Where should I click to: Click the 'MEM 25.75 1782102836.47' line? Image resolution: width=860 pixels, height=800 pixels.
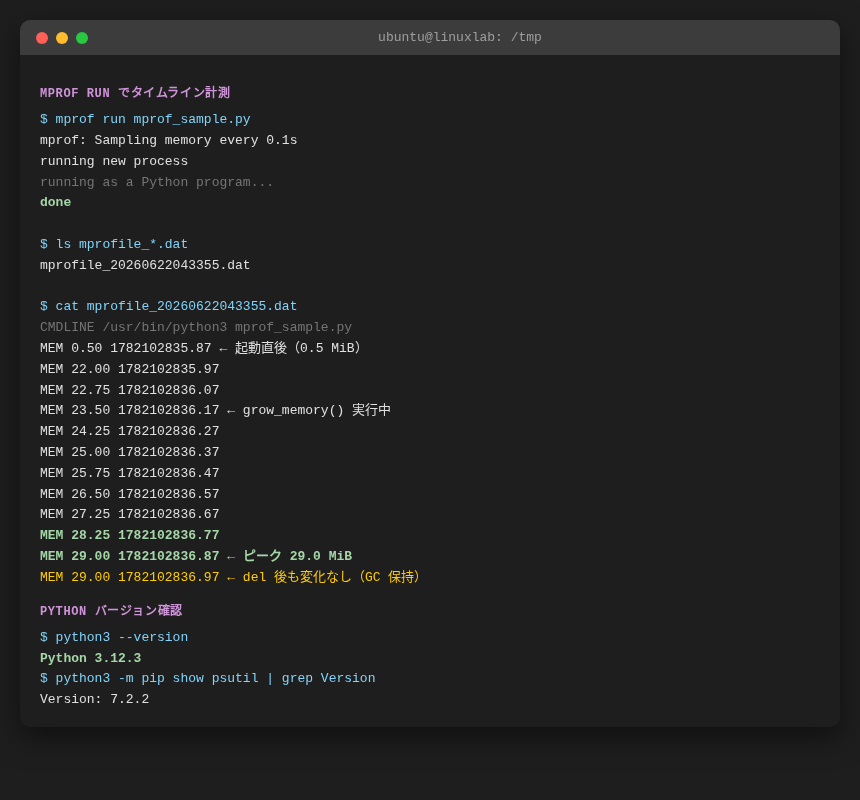(x=129, y=473)
